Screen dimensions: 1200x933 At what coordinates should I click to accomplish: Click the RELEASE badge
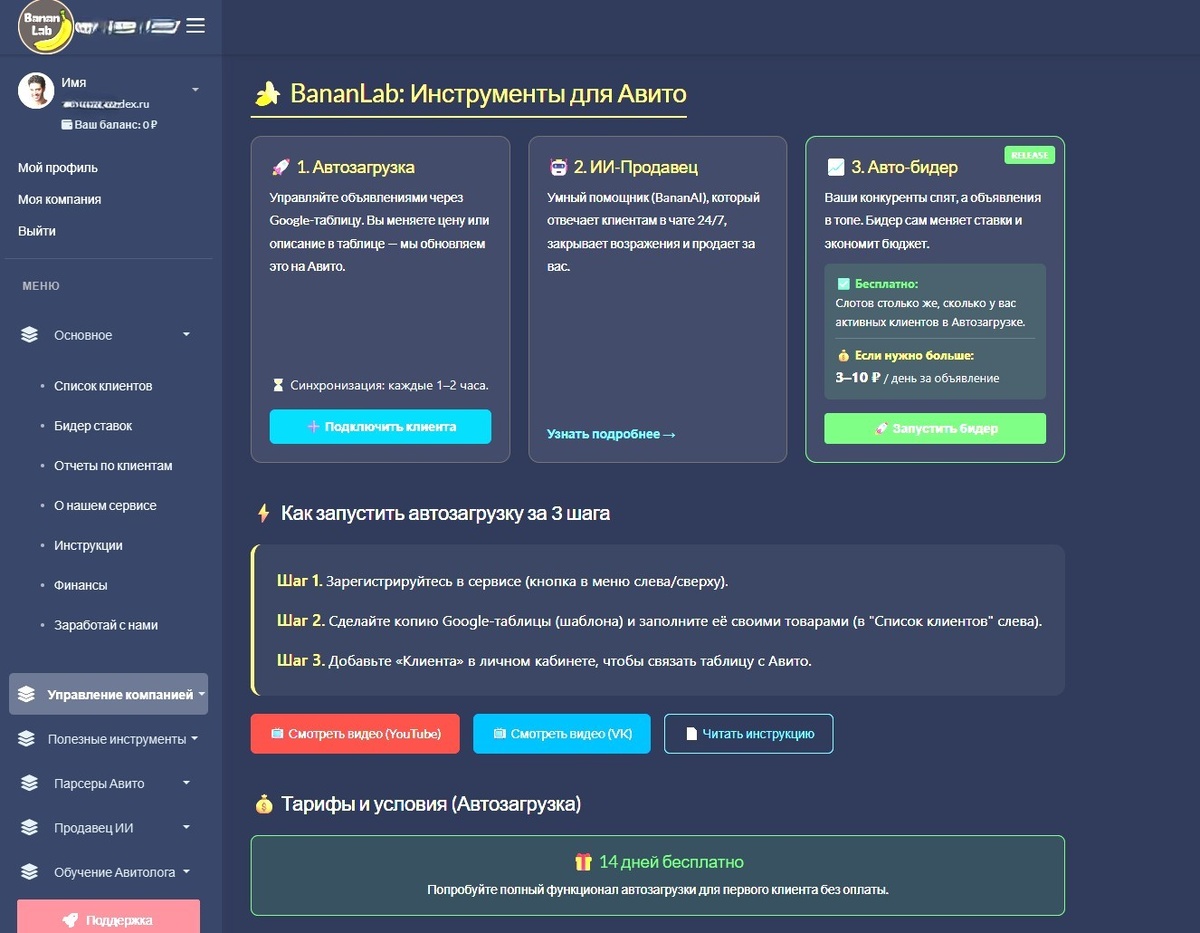pyautogui.click(x=1029, y=155)
